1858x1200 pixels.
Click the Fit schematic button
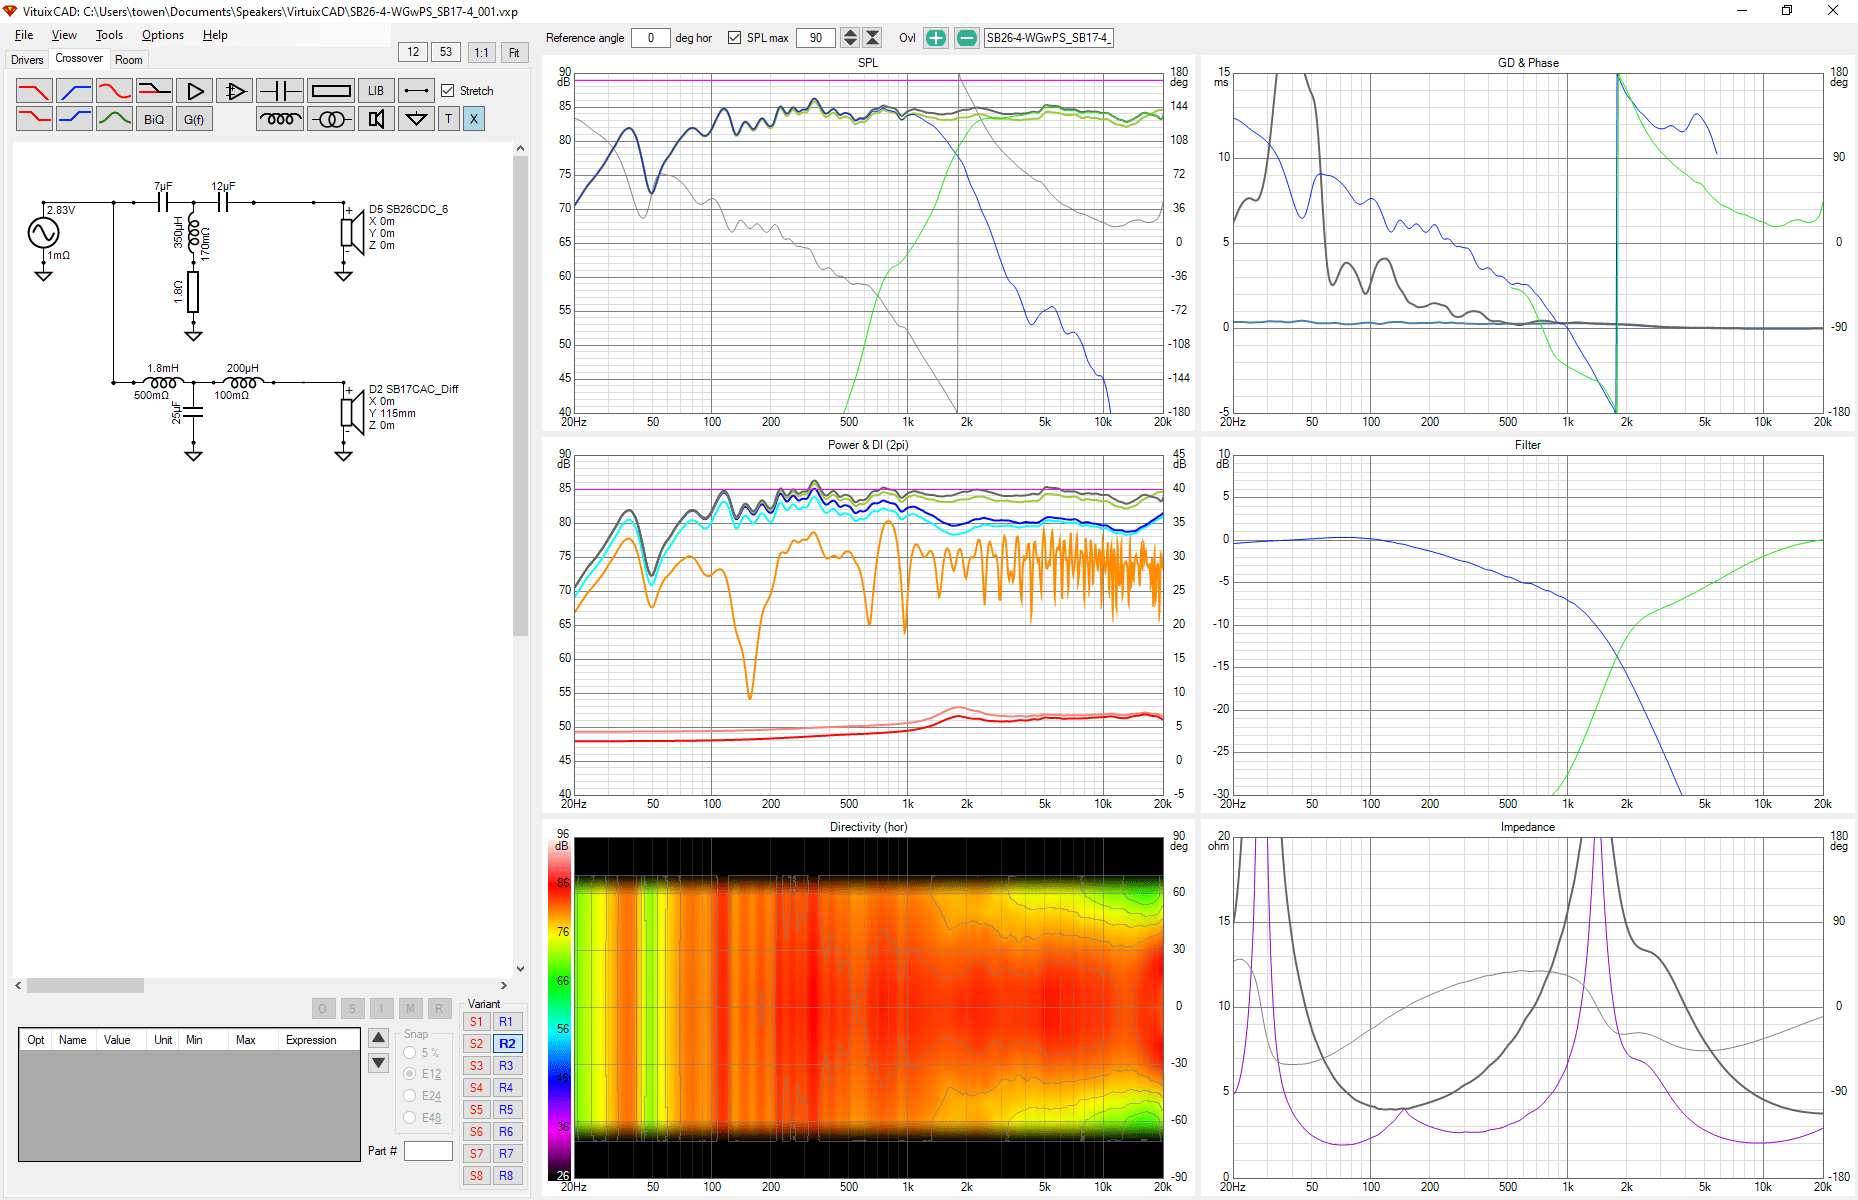(x=514, y=53)
